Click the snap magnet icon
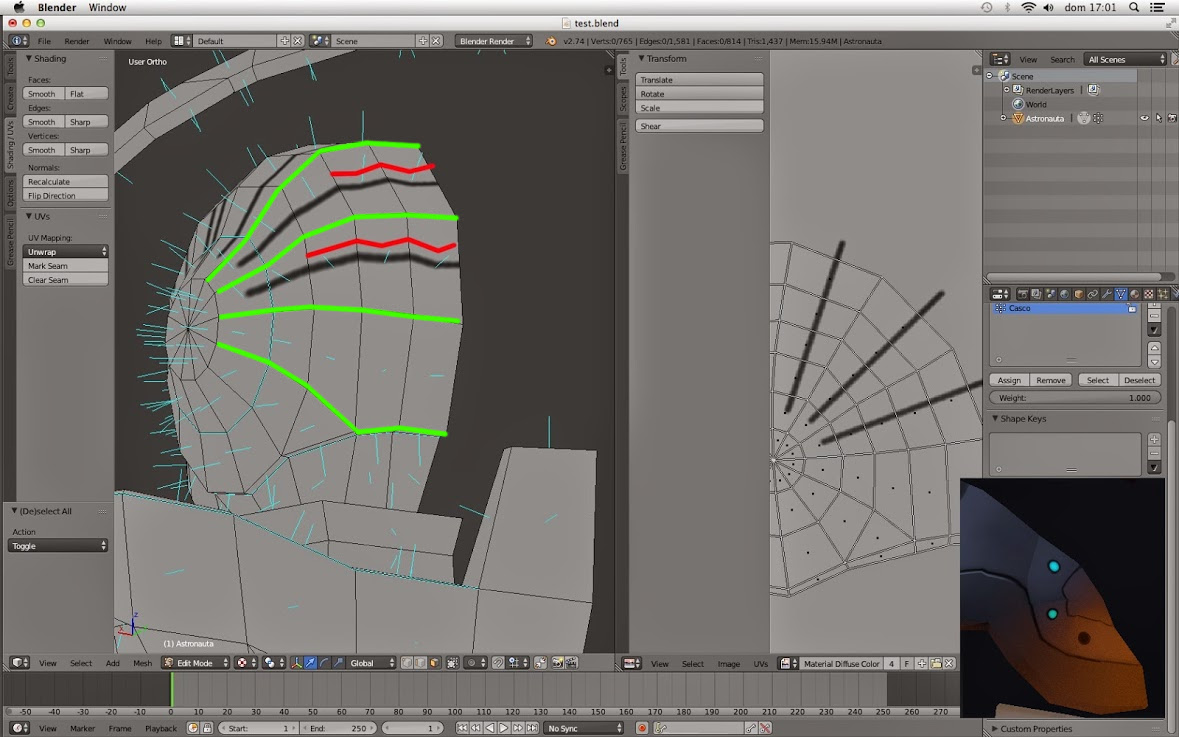Screen dimensions: 1179x737 pyautogui.click(x=498, y=663)
